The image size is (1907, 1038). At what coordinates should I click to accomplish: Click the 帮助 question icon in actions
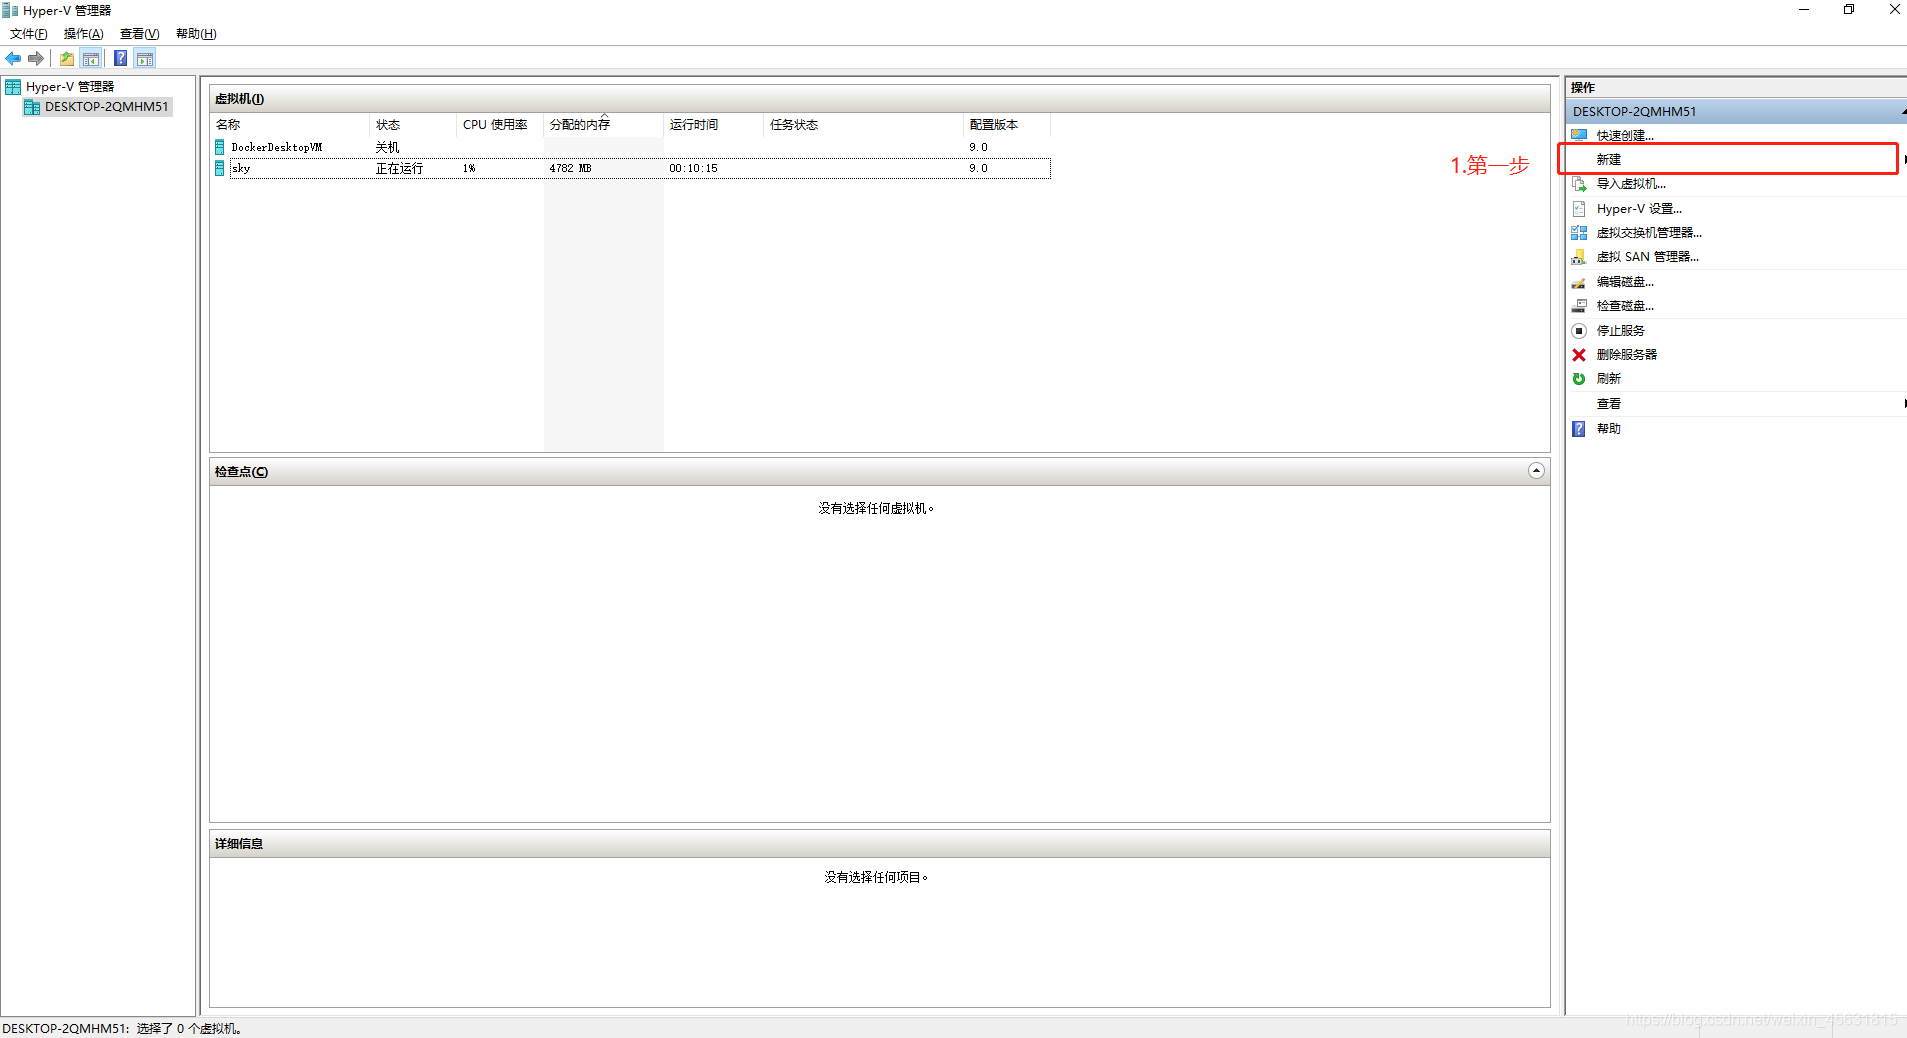click(1579, 429)
